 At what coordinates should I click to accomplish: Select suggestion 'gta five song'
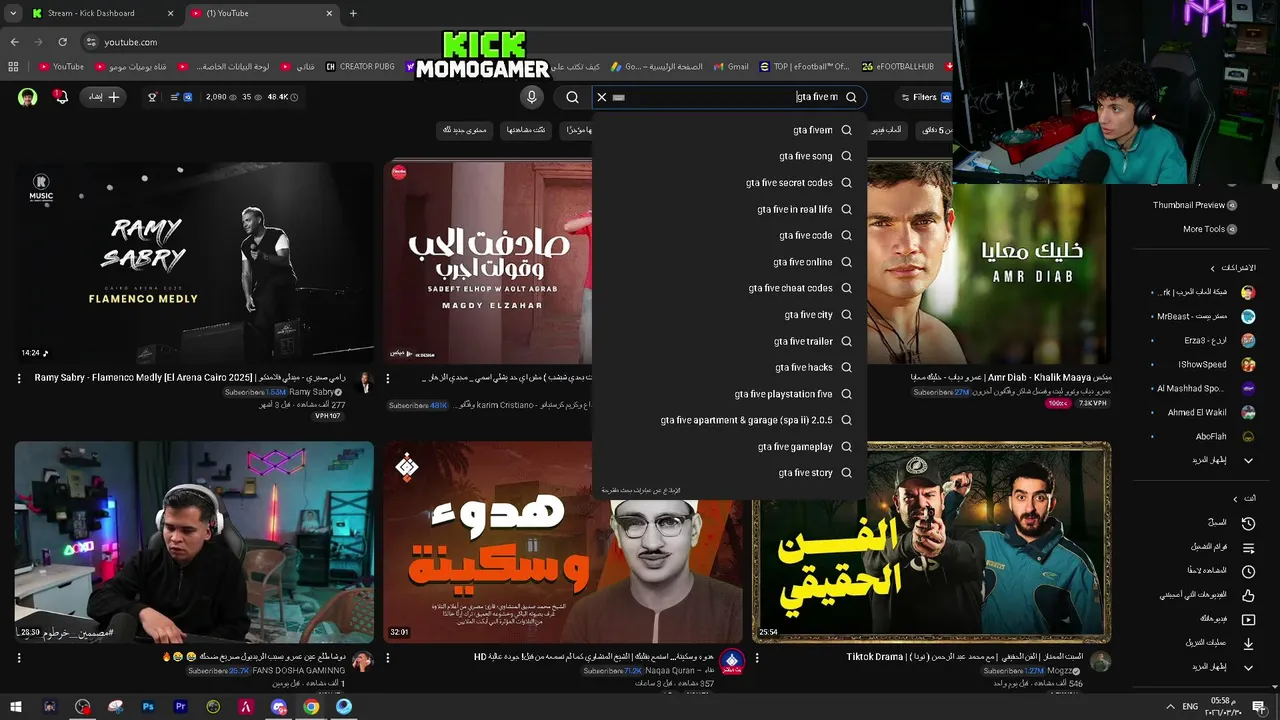(x=728, y=156)
